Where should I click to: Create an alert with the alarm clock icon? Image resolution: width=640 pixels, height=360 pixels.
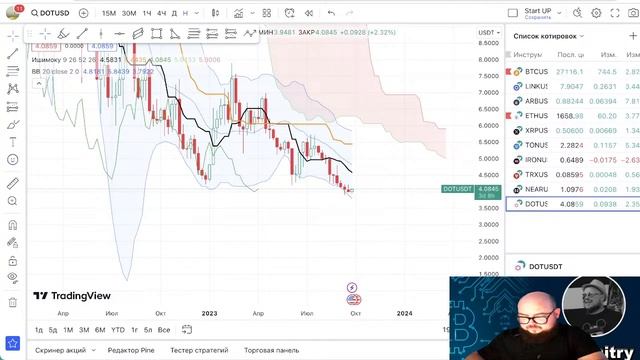point(289,13)
